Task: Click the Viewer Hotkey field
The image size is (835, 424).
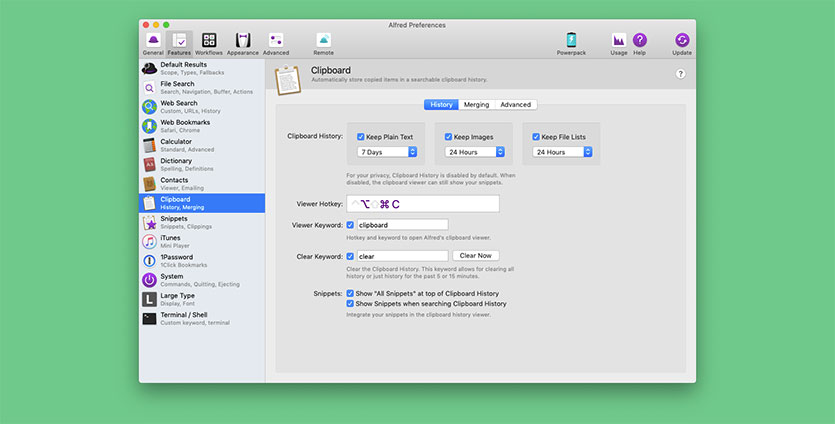Action: click(422, 204)
